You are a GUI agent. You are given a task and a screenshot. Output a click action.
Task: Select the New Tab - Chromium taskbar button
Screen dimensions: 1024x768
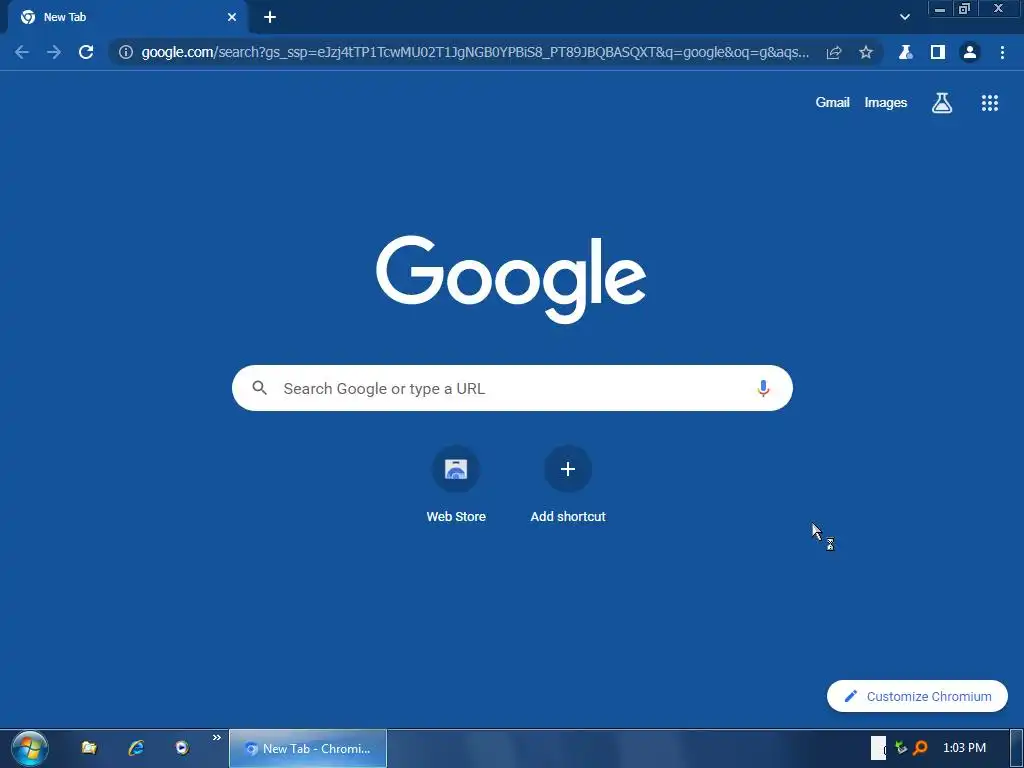point(308,748)
